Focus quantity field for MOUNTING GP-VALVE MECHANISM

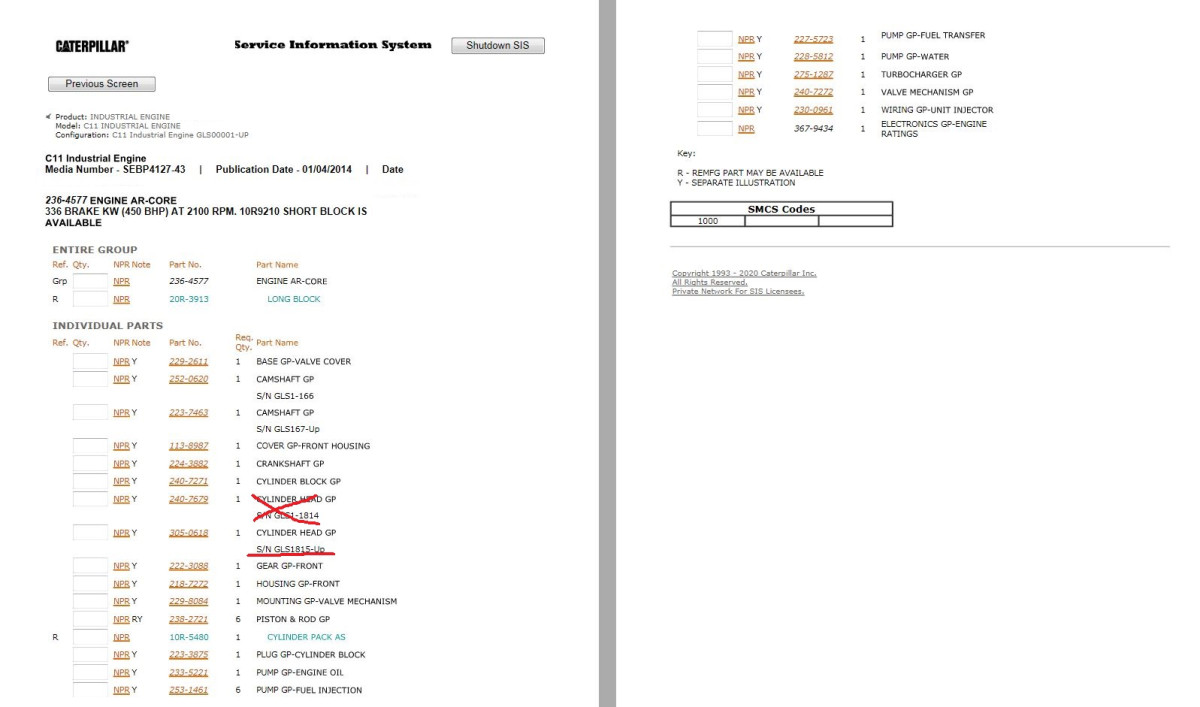tap(90, 601)
